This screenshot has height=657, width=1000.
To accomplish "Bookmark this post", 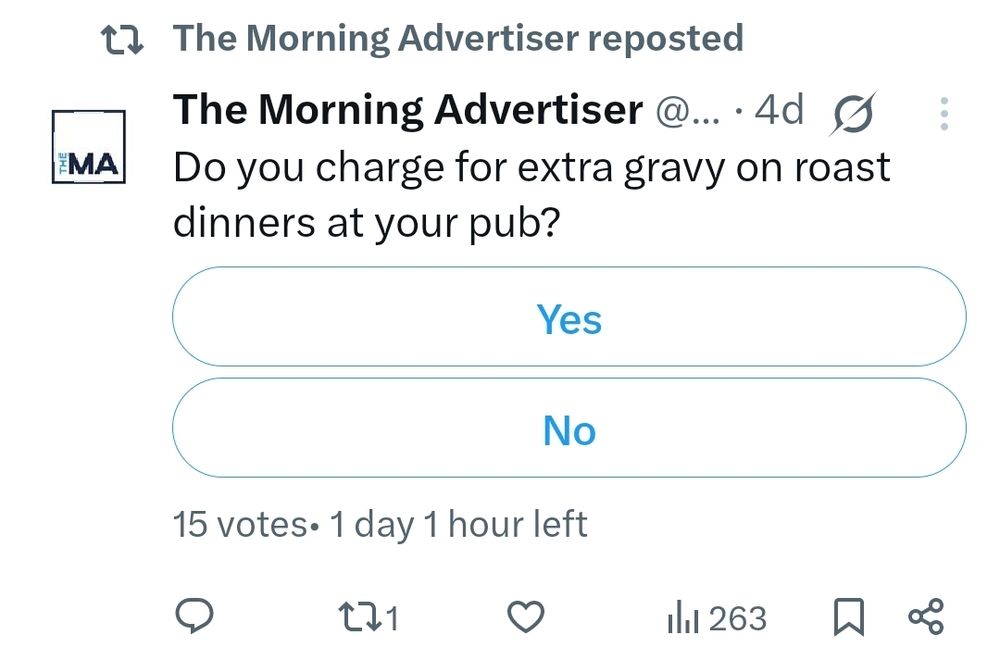I will 849,617.
